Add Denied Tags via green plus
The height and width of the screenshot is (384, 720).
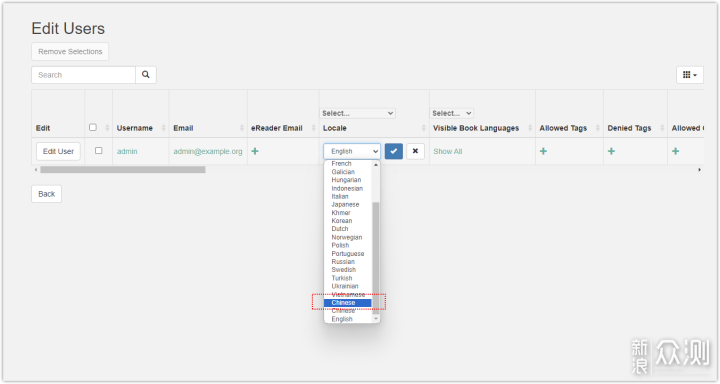pyautogui.click(x=611, y=151)
